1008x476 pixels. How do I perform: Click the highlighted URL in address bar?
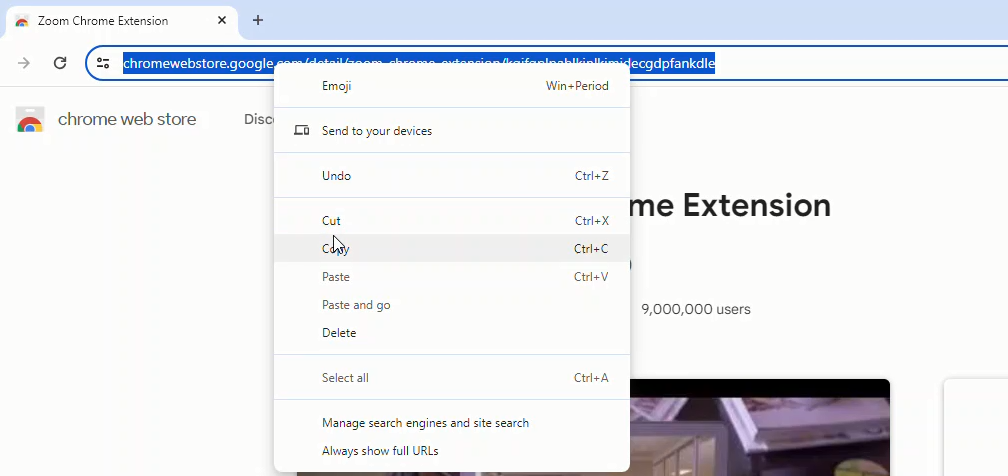click(x=190, y=64)
